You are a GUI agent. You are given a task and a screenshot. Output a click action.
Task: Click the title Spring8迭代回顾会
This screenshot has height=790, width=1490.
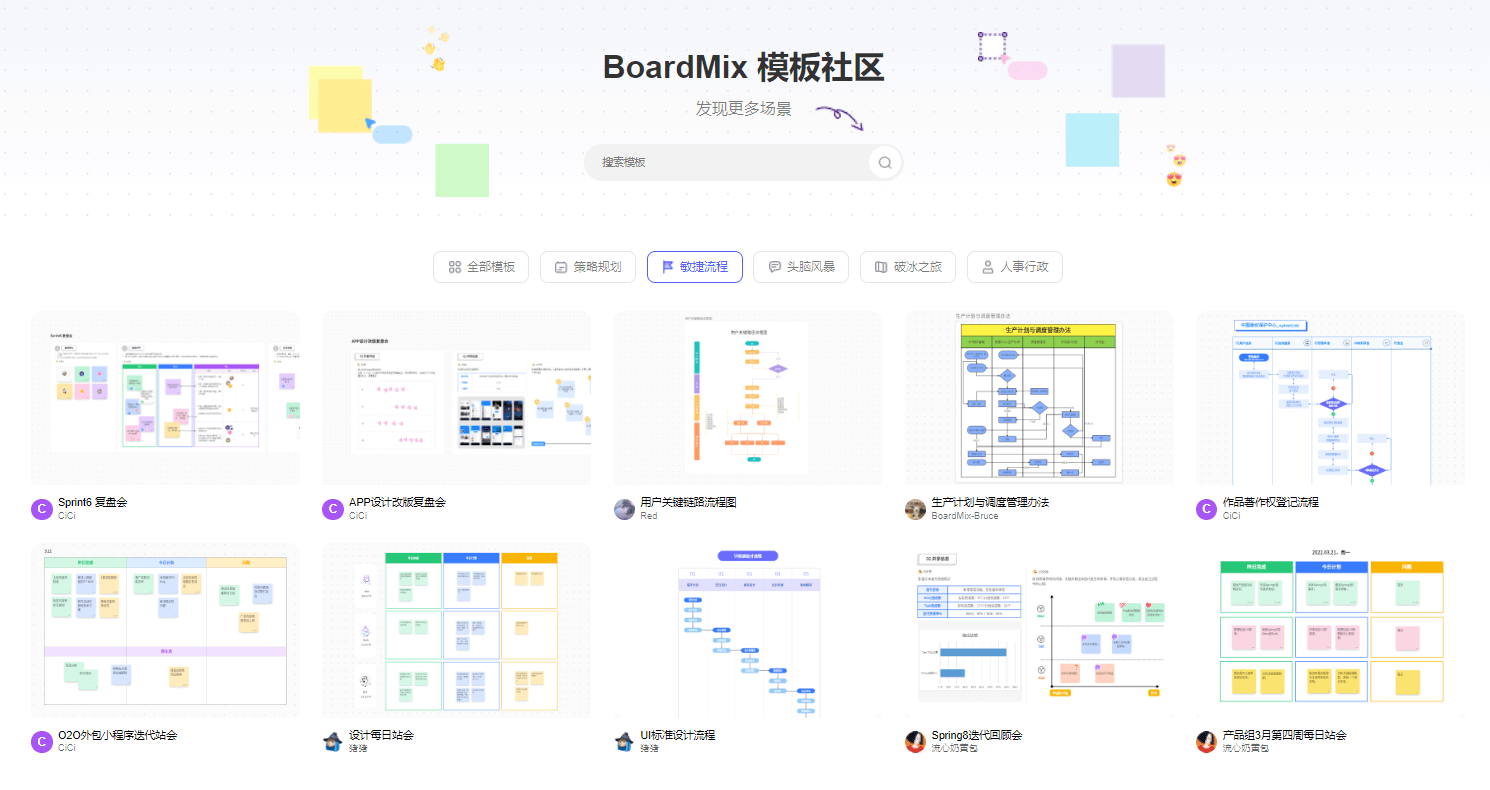tap(977, 735)
